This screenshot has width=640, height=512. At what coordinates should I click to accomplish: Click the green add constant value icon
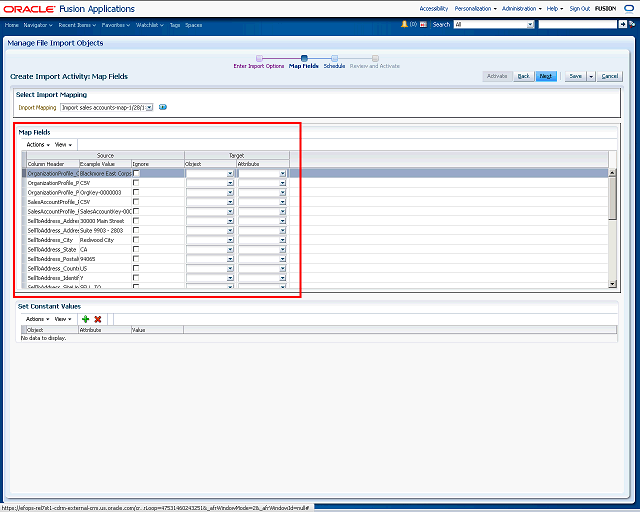click(x=86, y=319)
